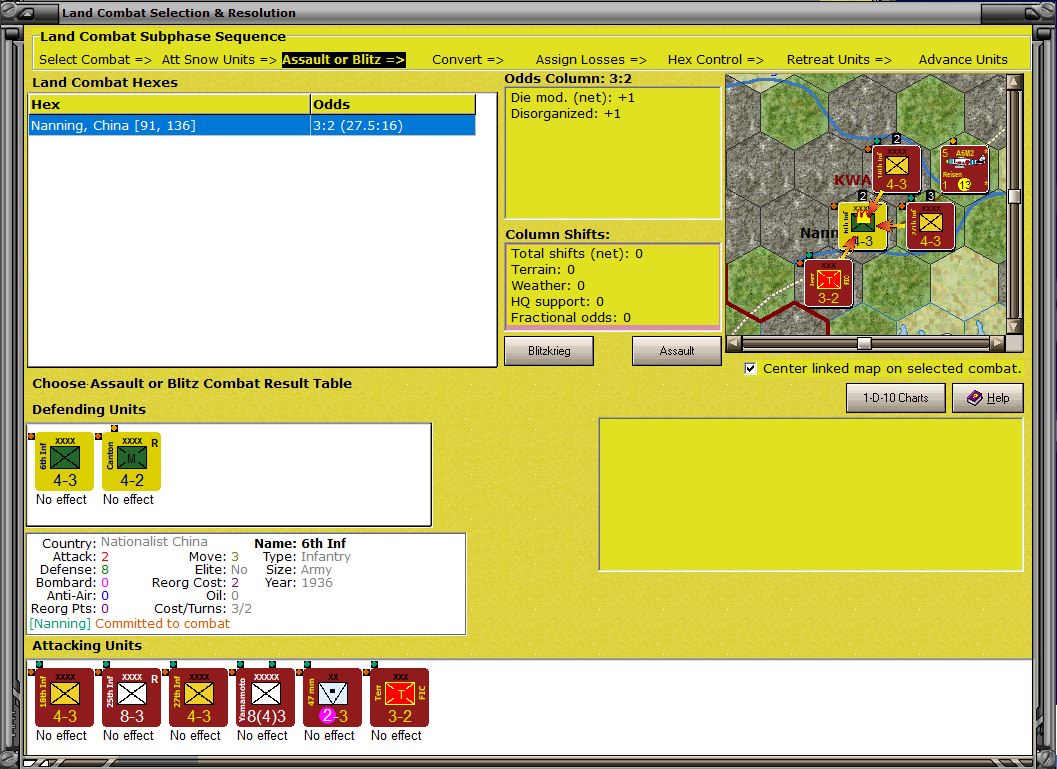Viewport: 1057px width, 769px height.
Task: Select the Yamamoto 8(4)3 HQ unit
Action: point(266,697)
